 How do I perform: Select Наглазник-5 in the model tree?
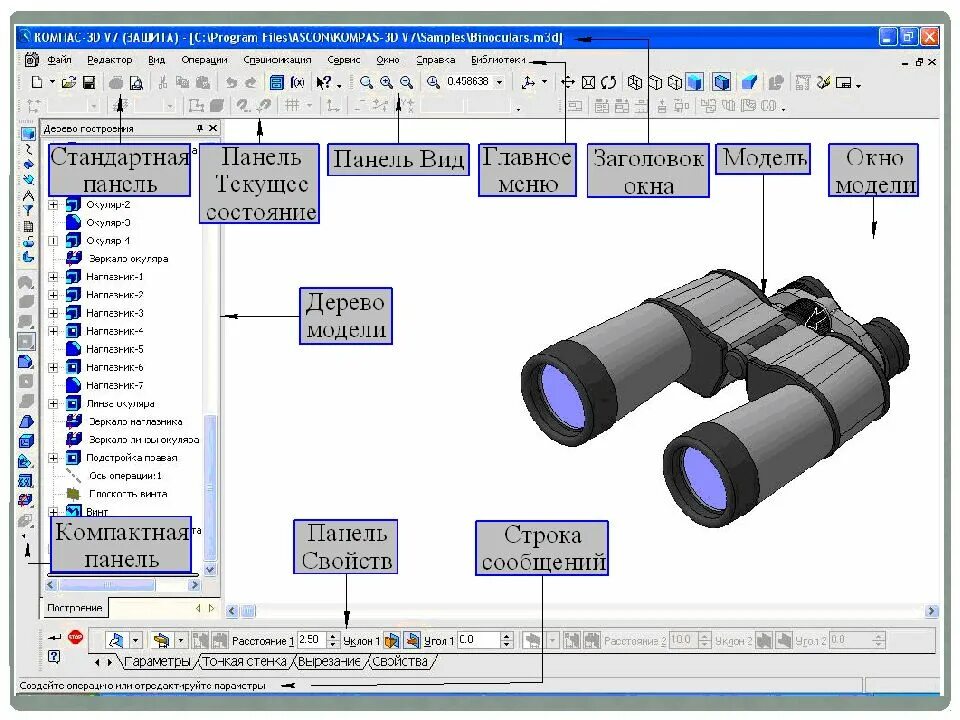point(114,349)
